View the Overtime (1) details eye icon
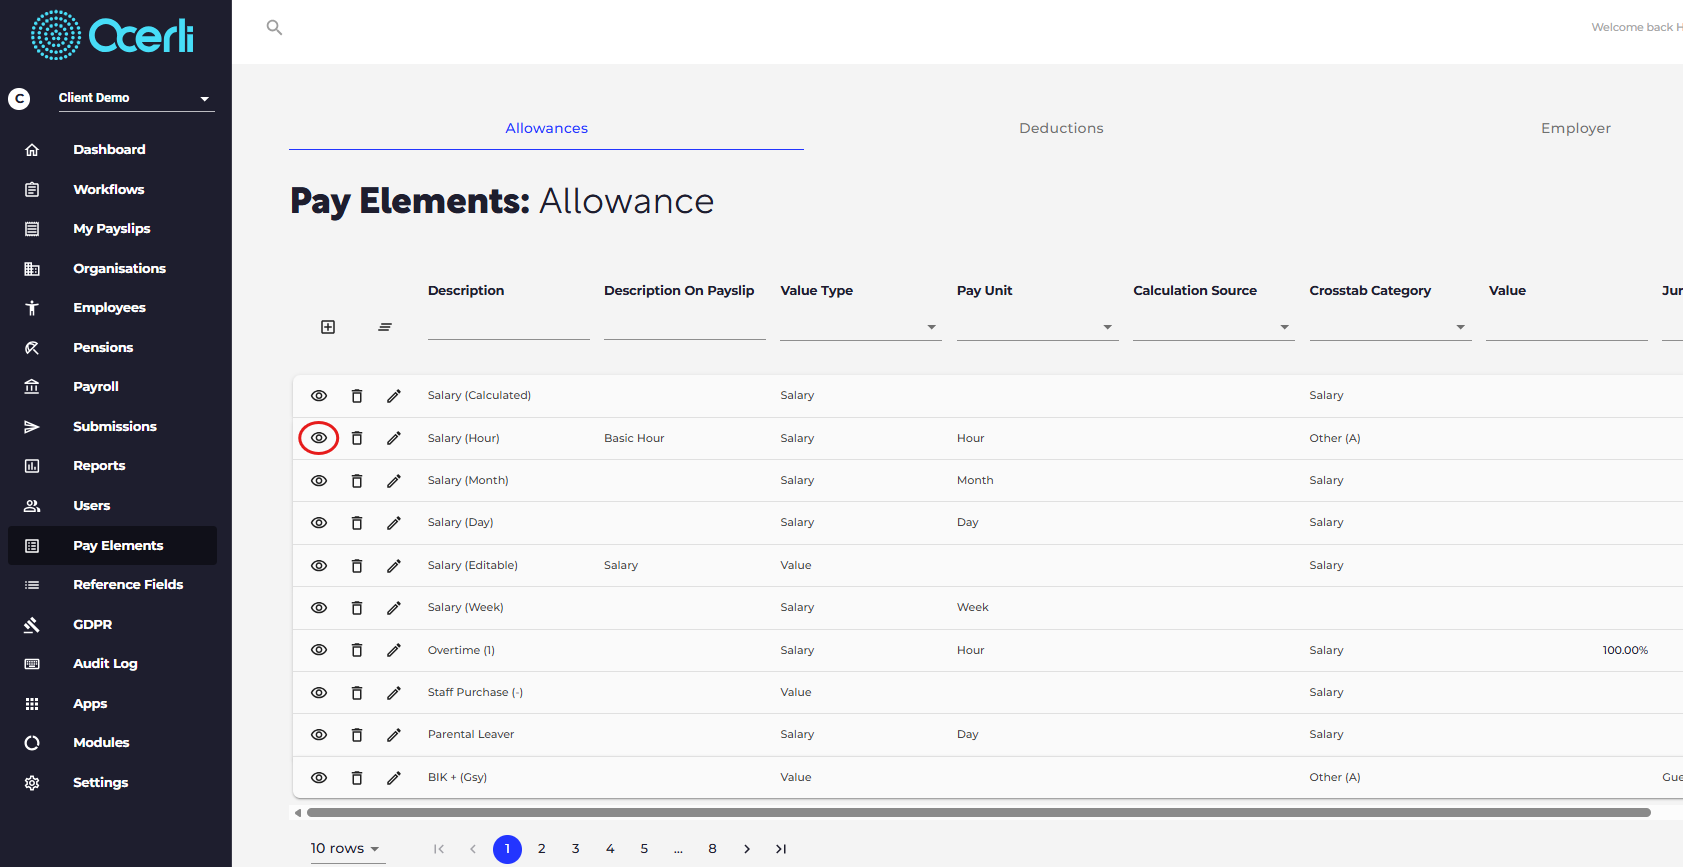Viewport: 1683px width, 867px height. click(x=319, y=650)
